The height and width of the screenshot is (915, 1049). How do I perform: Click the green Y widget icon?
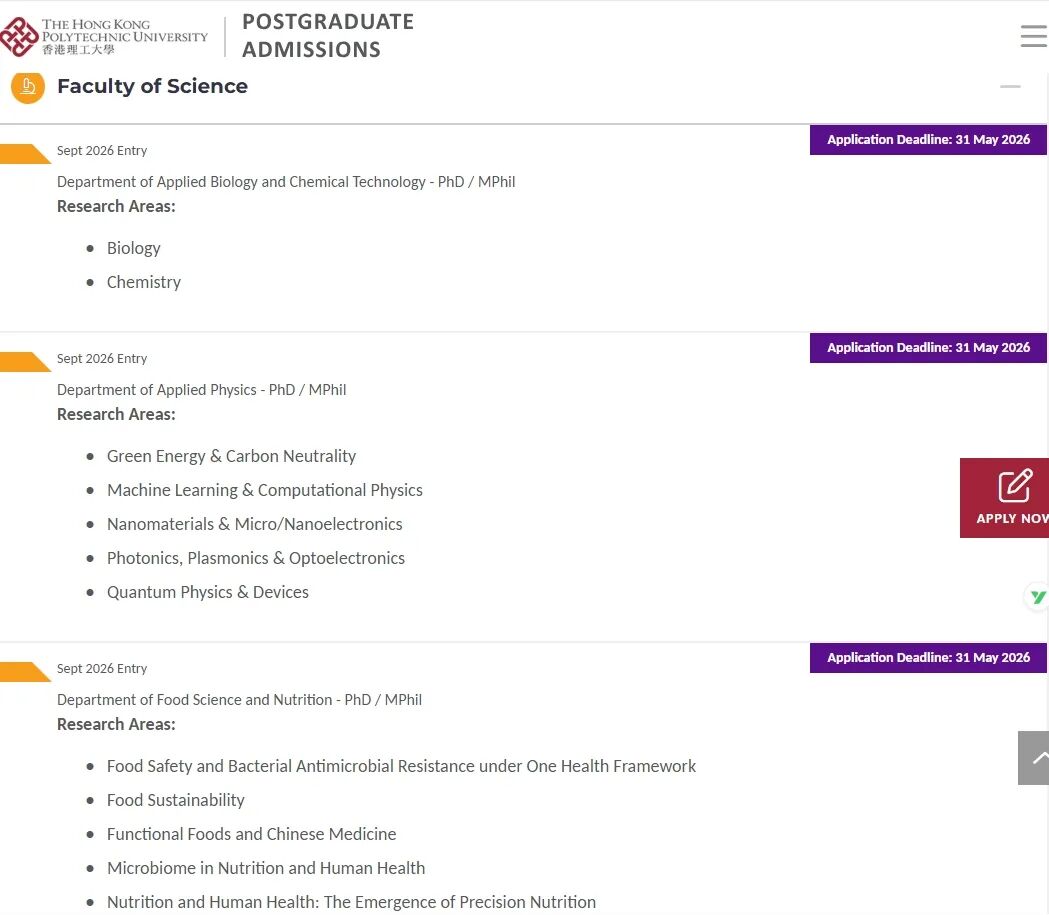[x=1038, y=597]
